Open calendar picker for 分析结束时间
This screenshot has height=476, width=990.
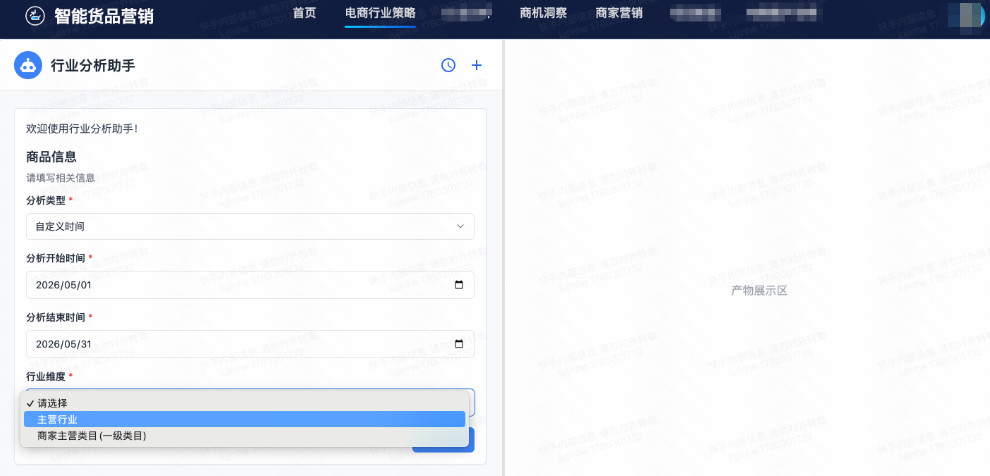coord(459,344)
